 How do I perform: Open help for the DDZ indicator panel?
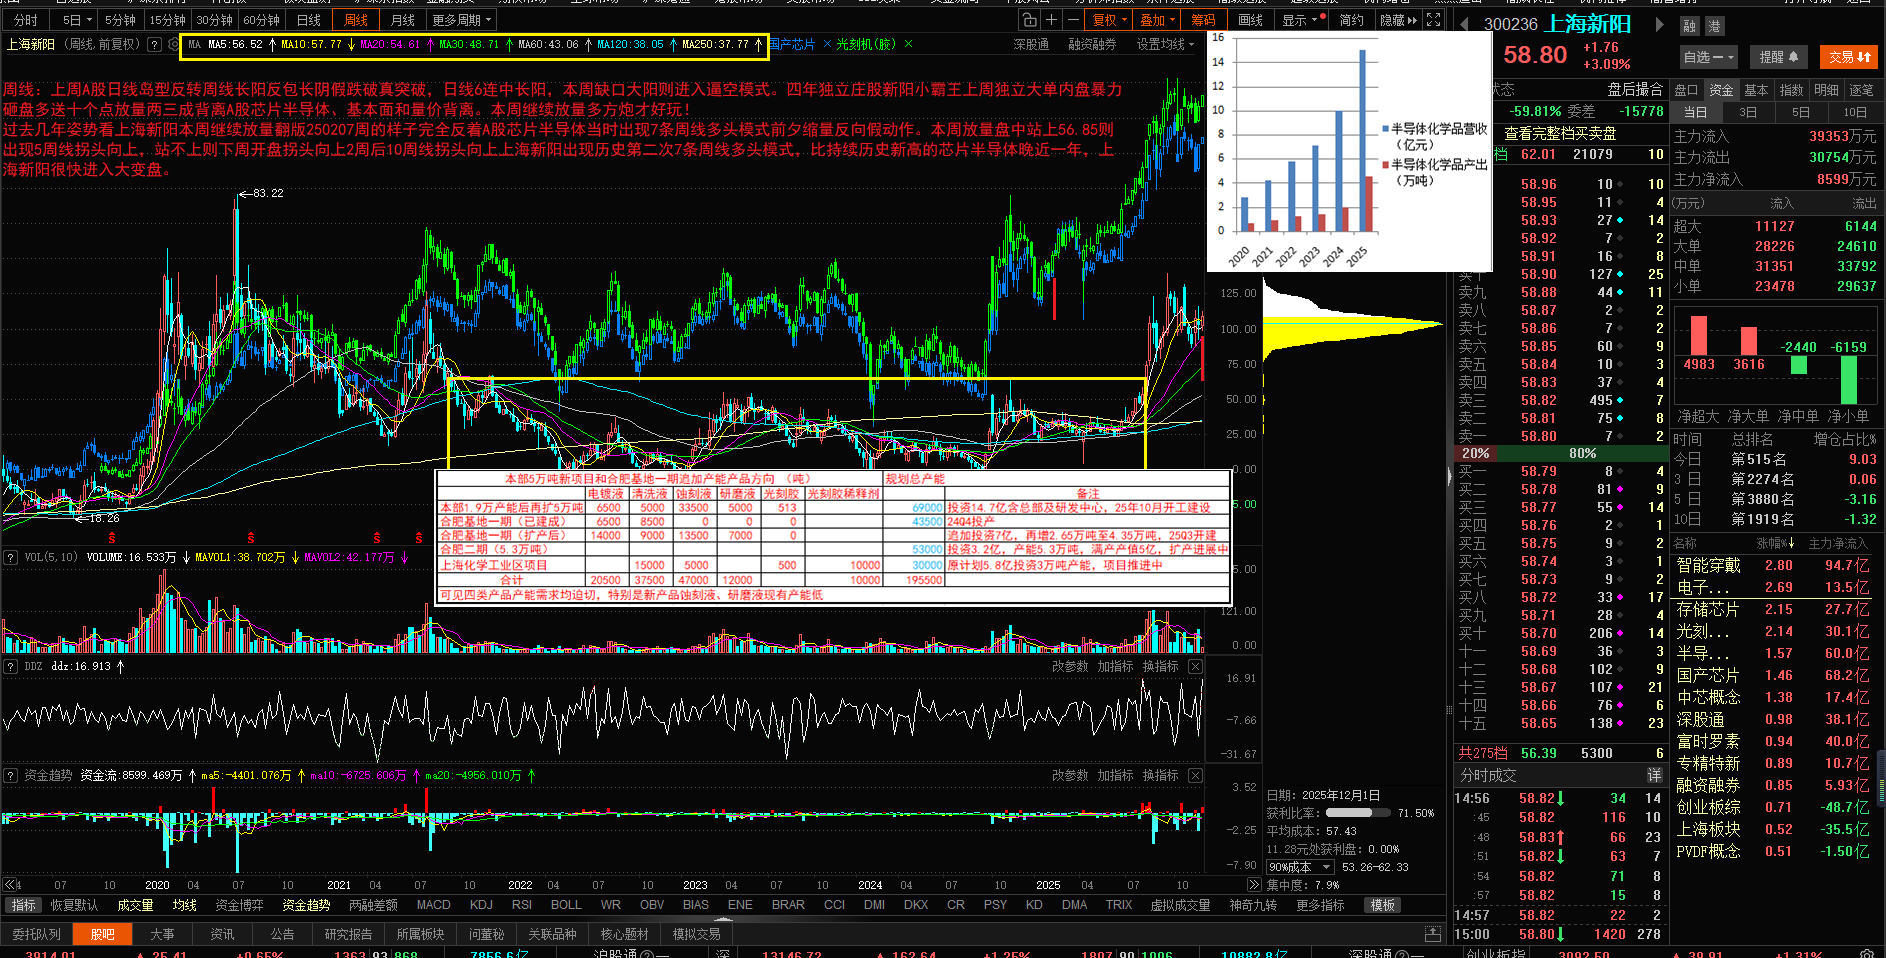click(10, 666)
